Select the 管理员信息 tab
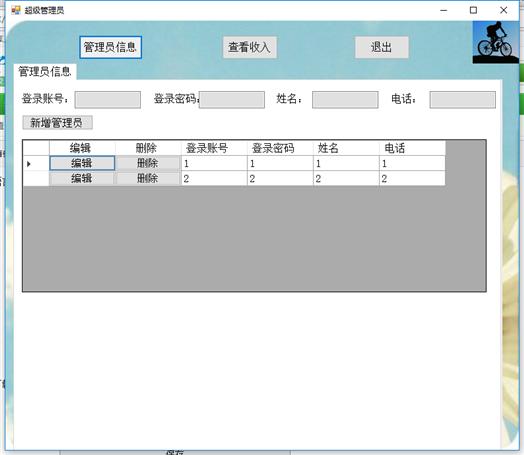 click(45, 71)
